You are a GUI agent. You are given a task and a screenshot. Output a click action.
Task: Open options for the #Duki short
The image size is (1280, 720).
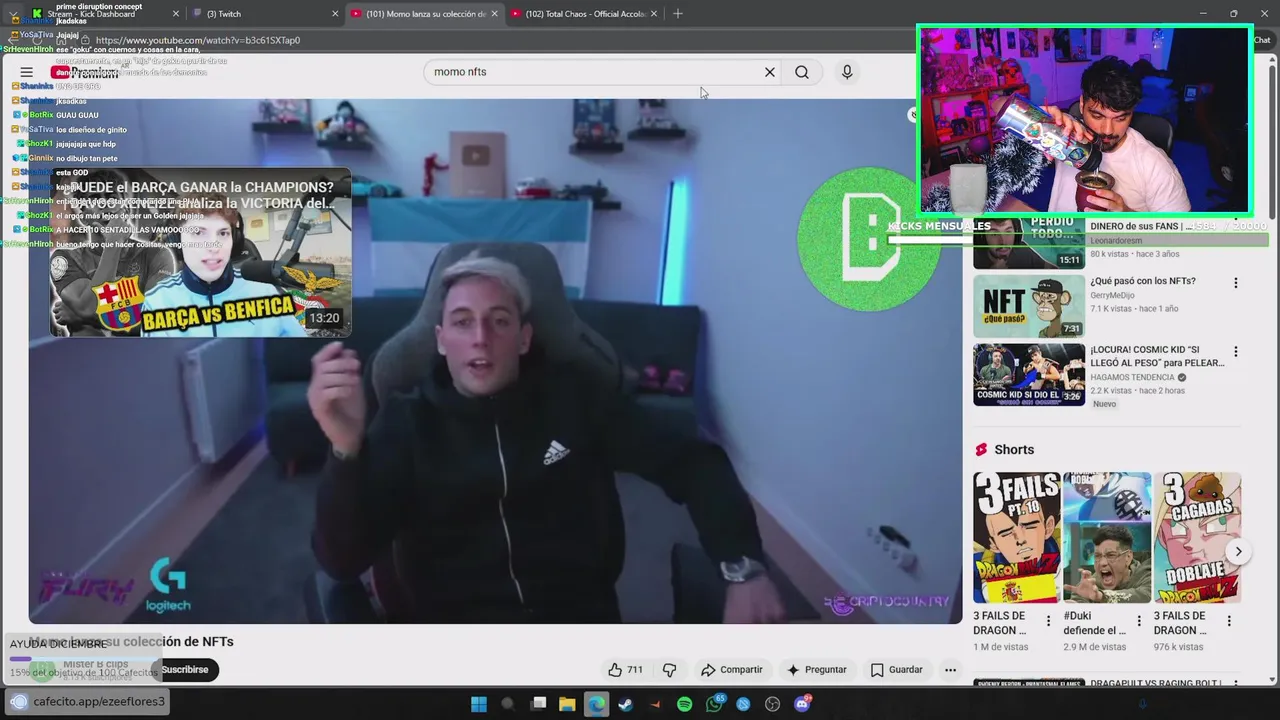tap(1138, 621)
